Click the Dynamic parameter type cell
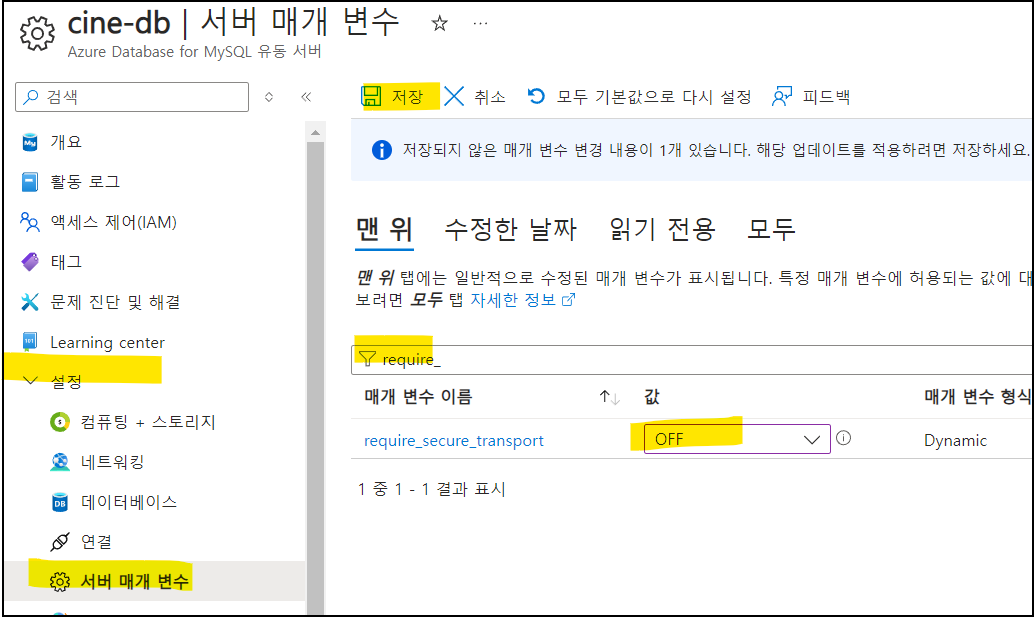This screenshot has width=1034, height=617. 956,440
